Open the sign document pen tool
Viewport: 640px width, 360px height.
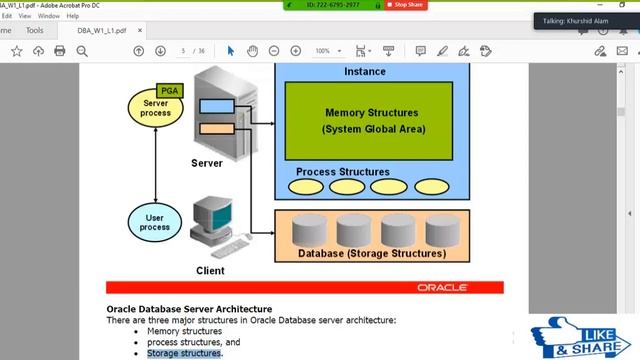[464, 51]
